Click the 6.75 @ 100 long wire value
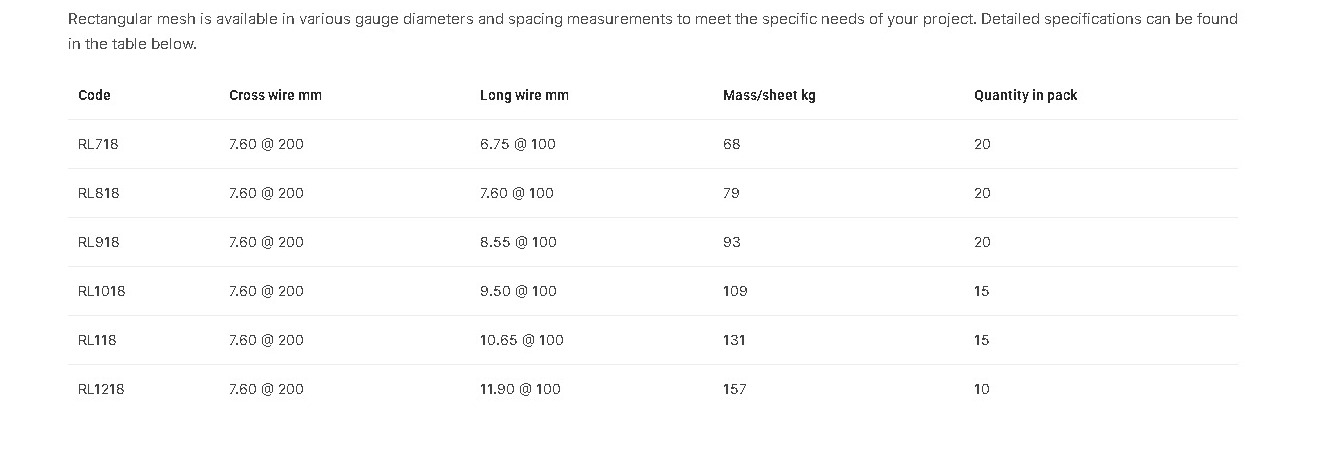This screenshot has width=1332, height=452. click(518, 144)
